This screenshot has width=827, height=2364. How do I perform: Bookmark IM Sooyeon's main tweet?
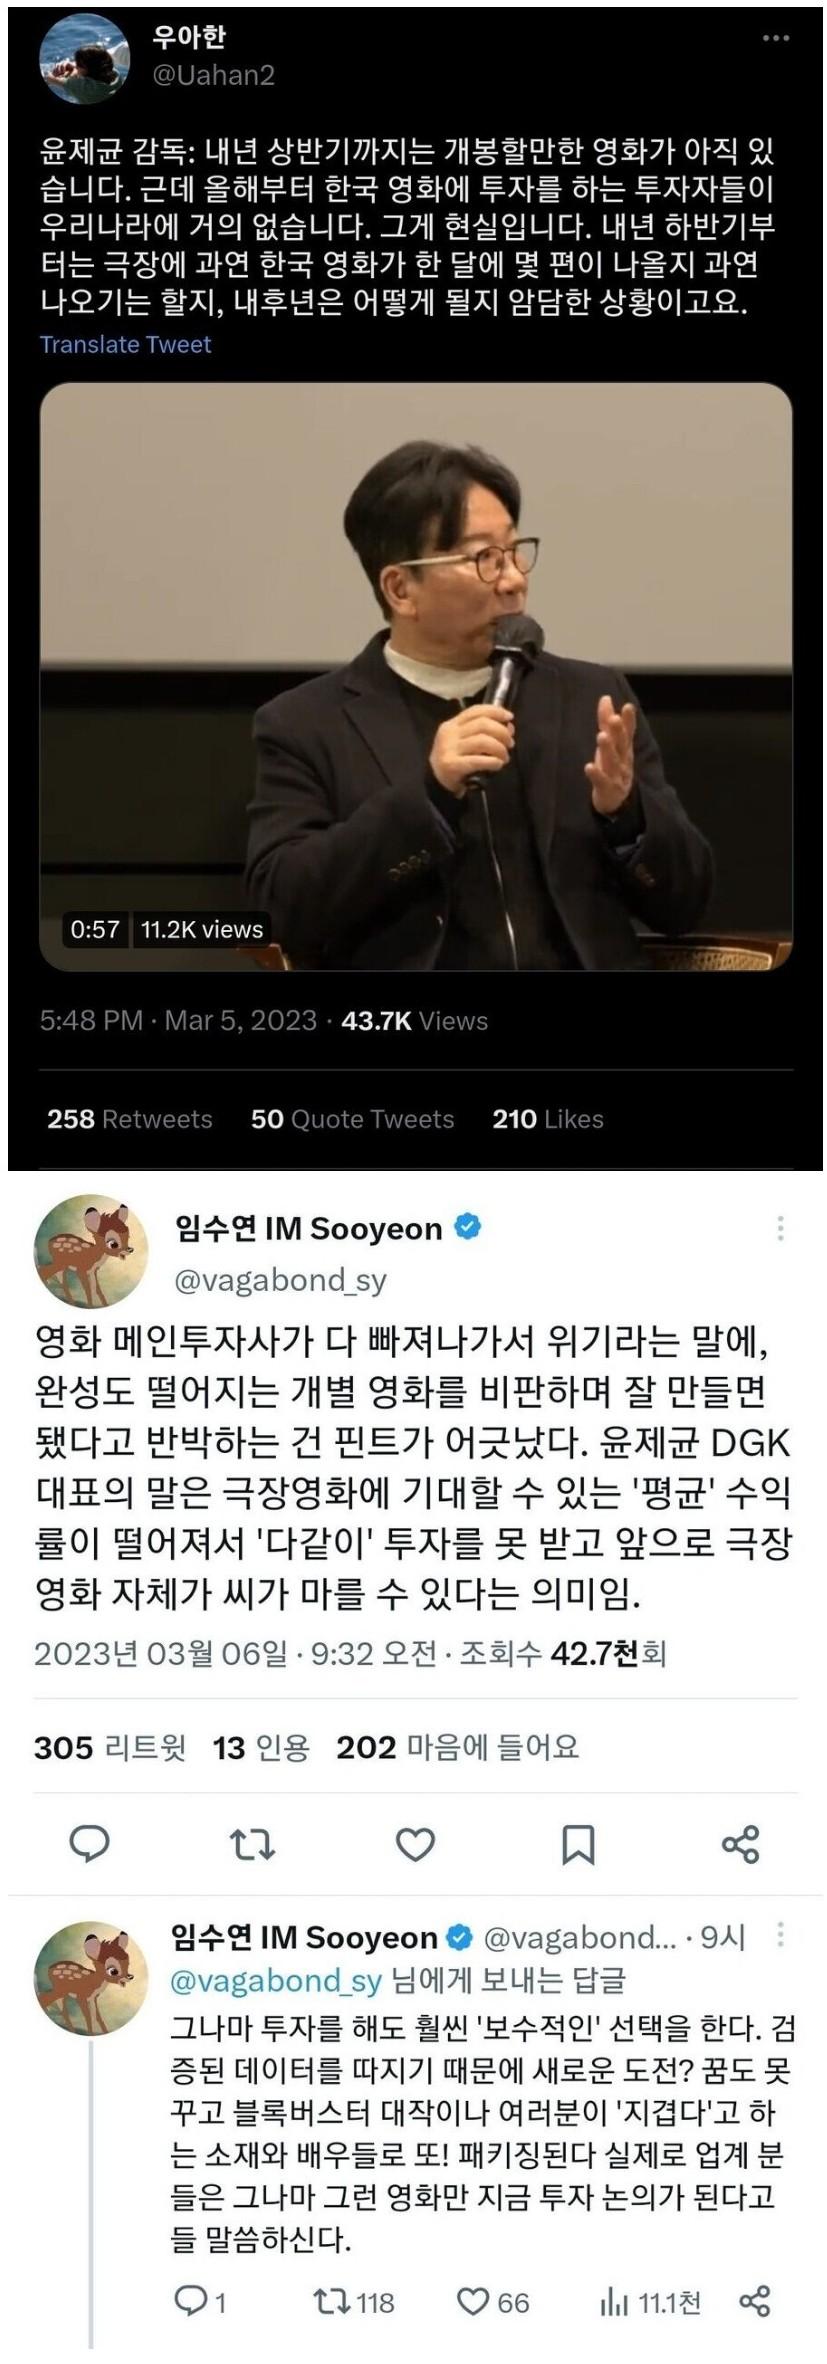pos(578,1845)
